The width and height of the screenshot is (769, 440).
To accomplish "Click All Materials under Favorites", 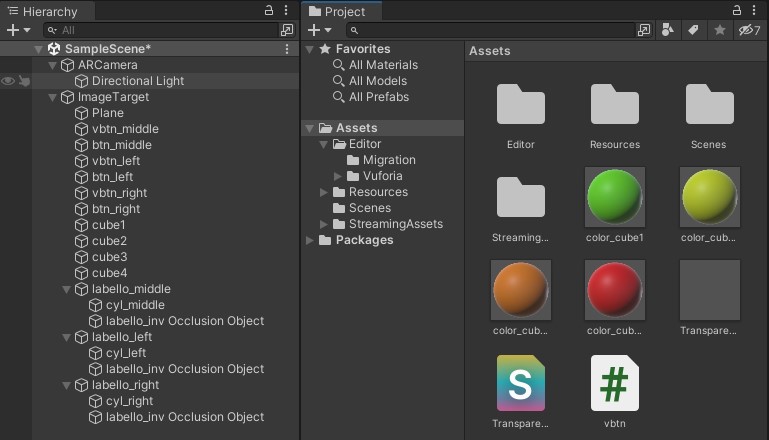I will point(383,65).
